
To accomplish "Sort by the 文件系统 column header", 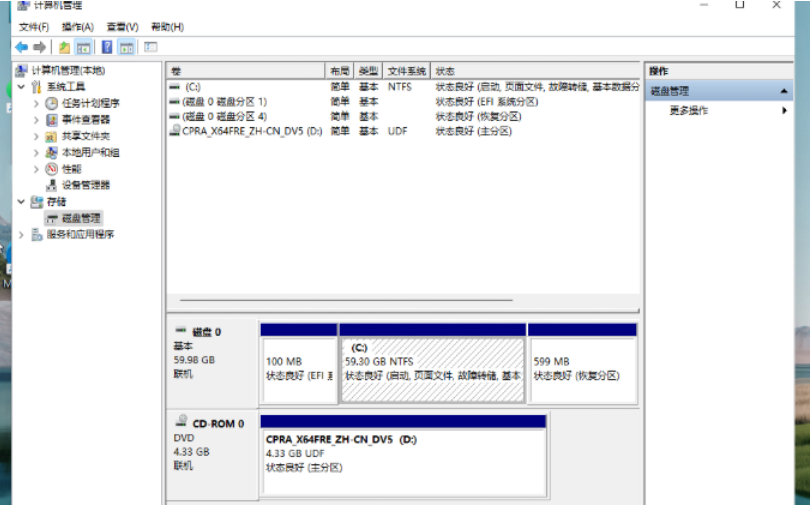I will [x=407, y=71].
